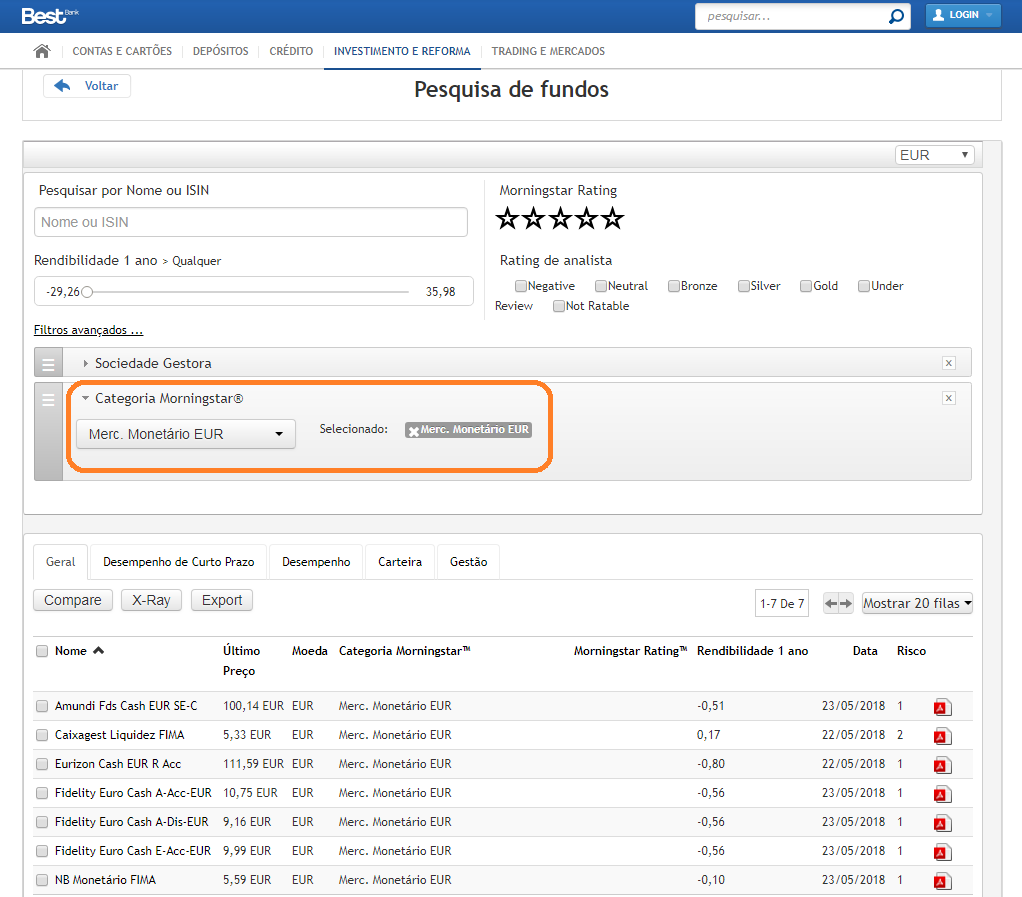Switch to Desempenho de Curto Prazo tab

pos(178,562)
